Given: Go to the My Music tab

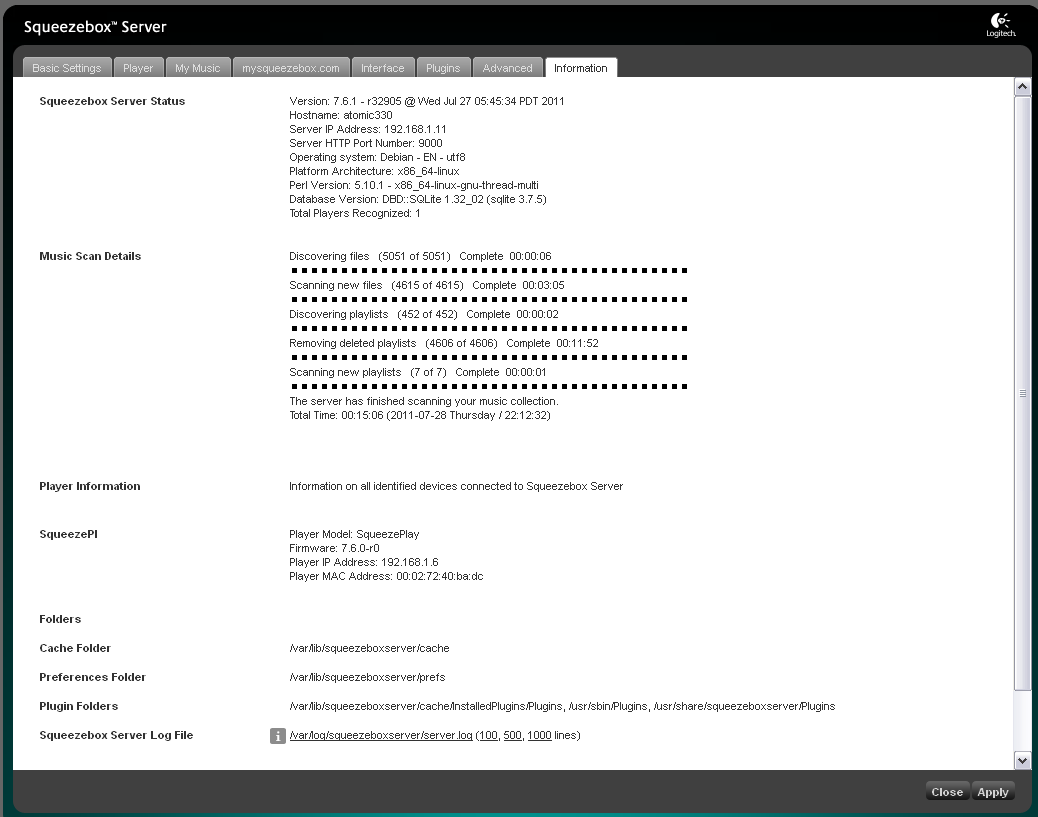Looking at the screenshot, I should [197, 68].
